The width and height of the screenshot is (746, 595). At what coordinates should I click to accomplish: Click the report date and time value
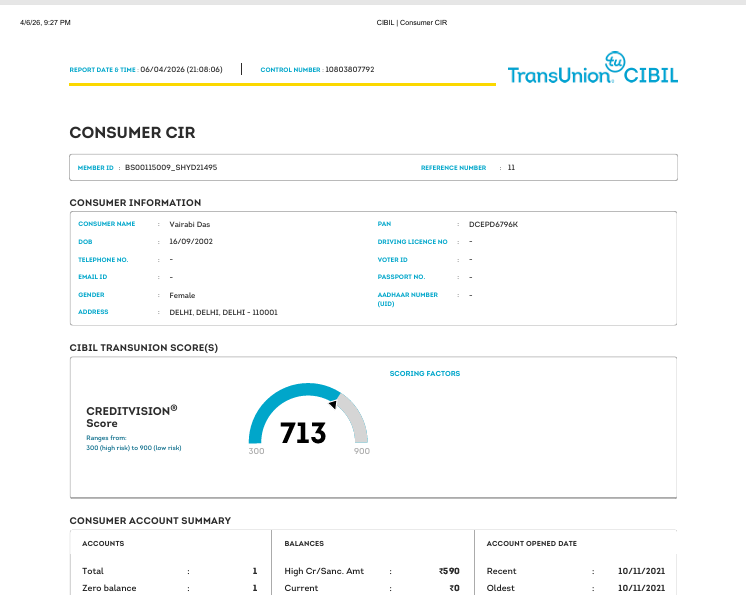click(181, 69)
